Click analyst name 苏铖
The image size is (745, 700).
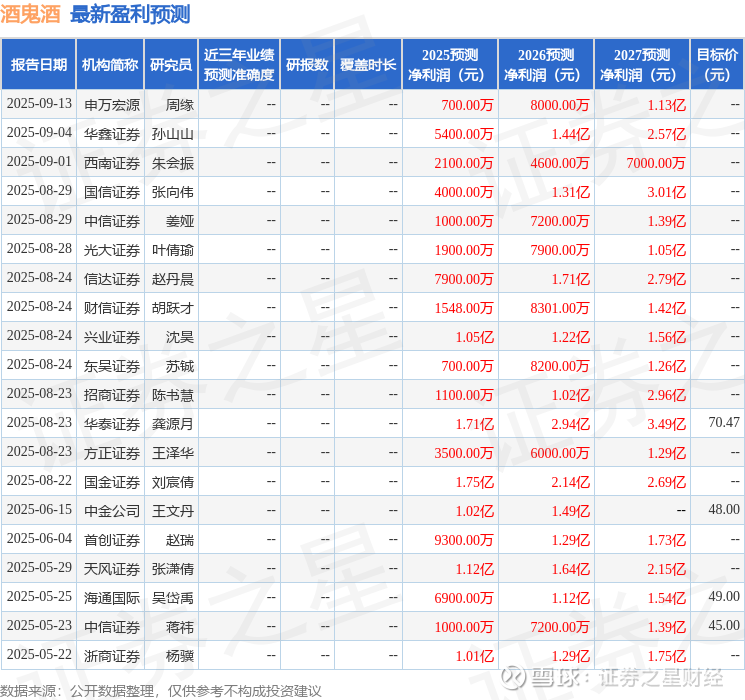(x=180, y=366)
